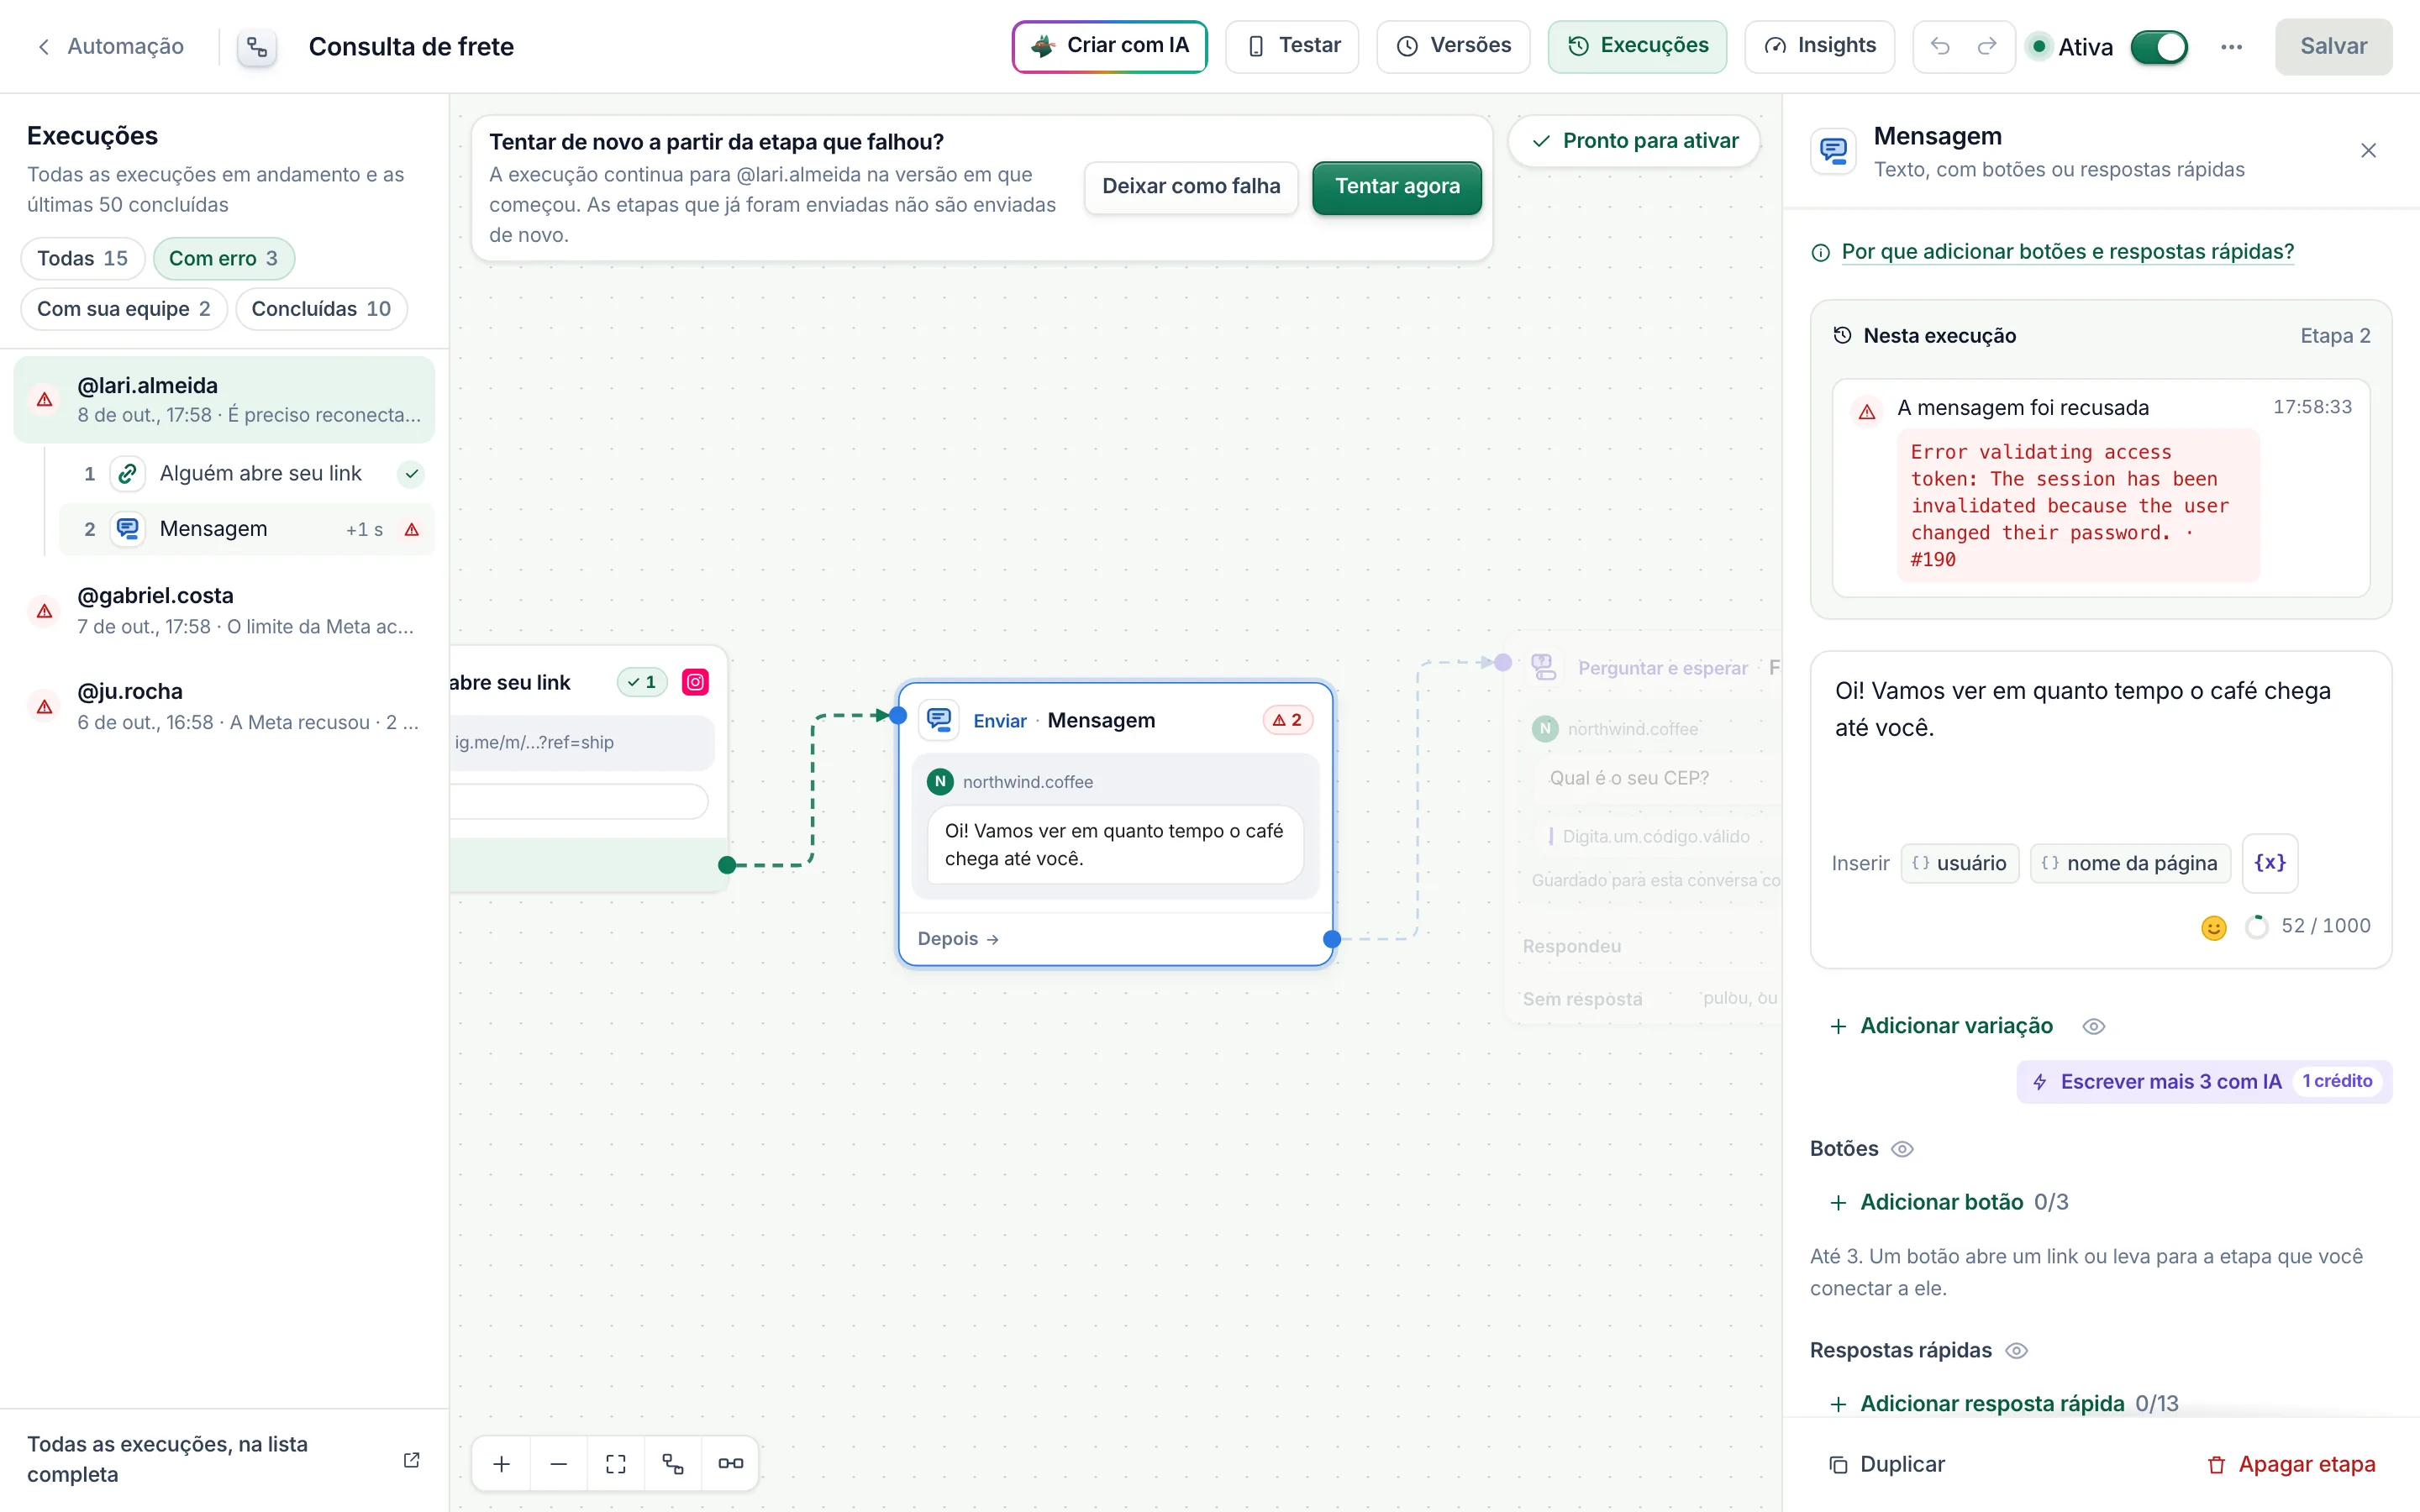Zoom in with the plus canvas icon
Viewport: 2420px width, 1512px height.
(502, 1464)
